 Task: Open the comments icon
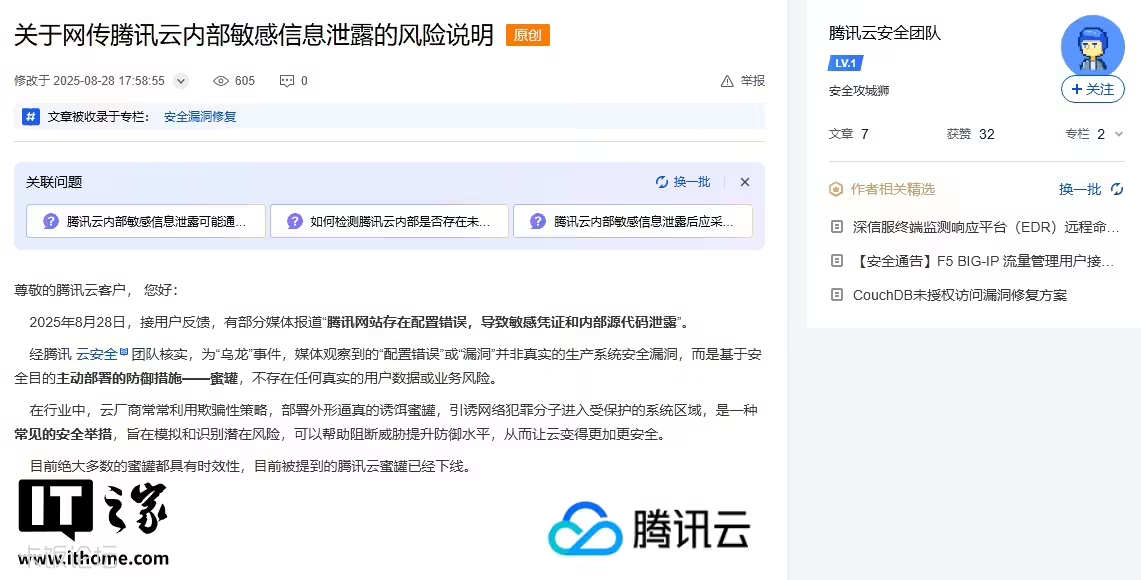pyautogui.click(x=287, y=81)
